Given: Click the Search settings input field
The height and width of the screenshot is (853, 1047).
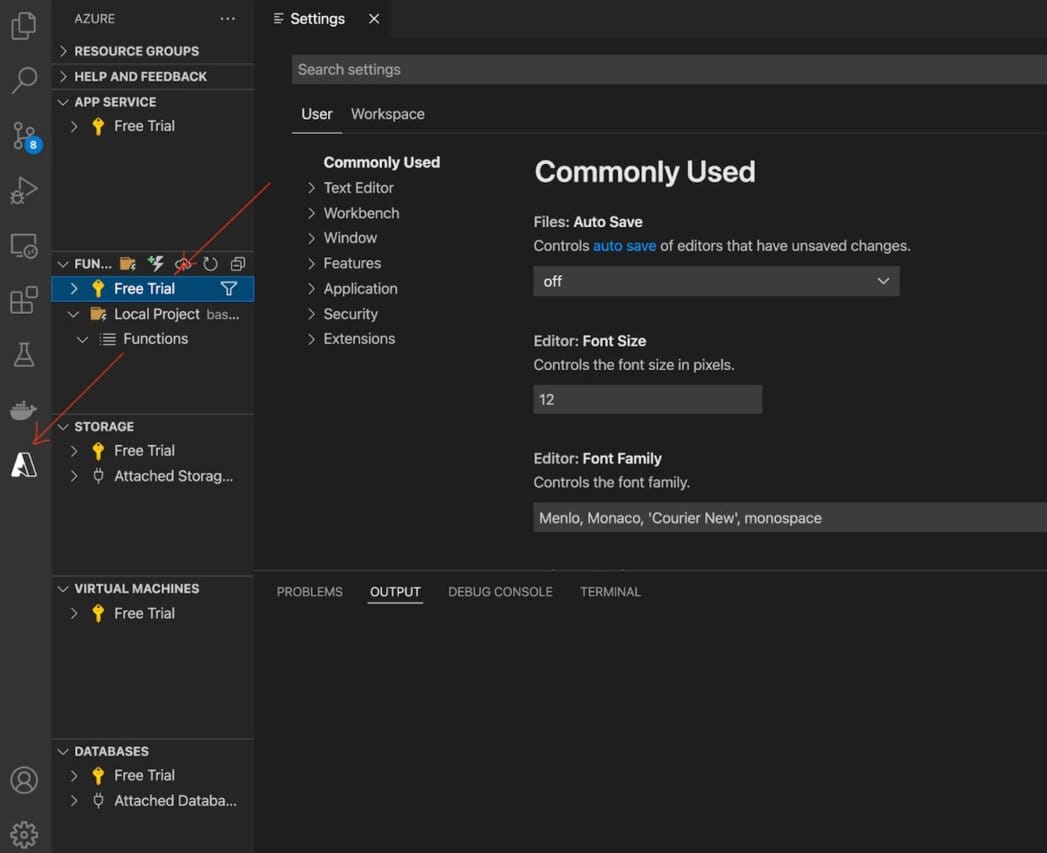Looking at the screenshot, I should click(x=500, y=69).
